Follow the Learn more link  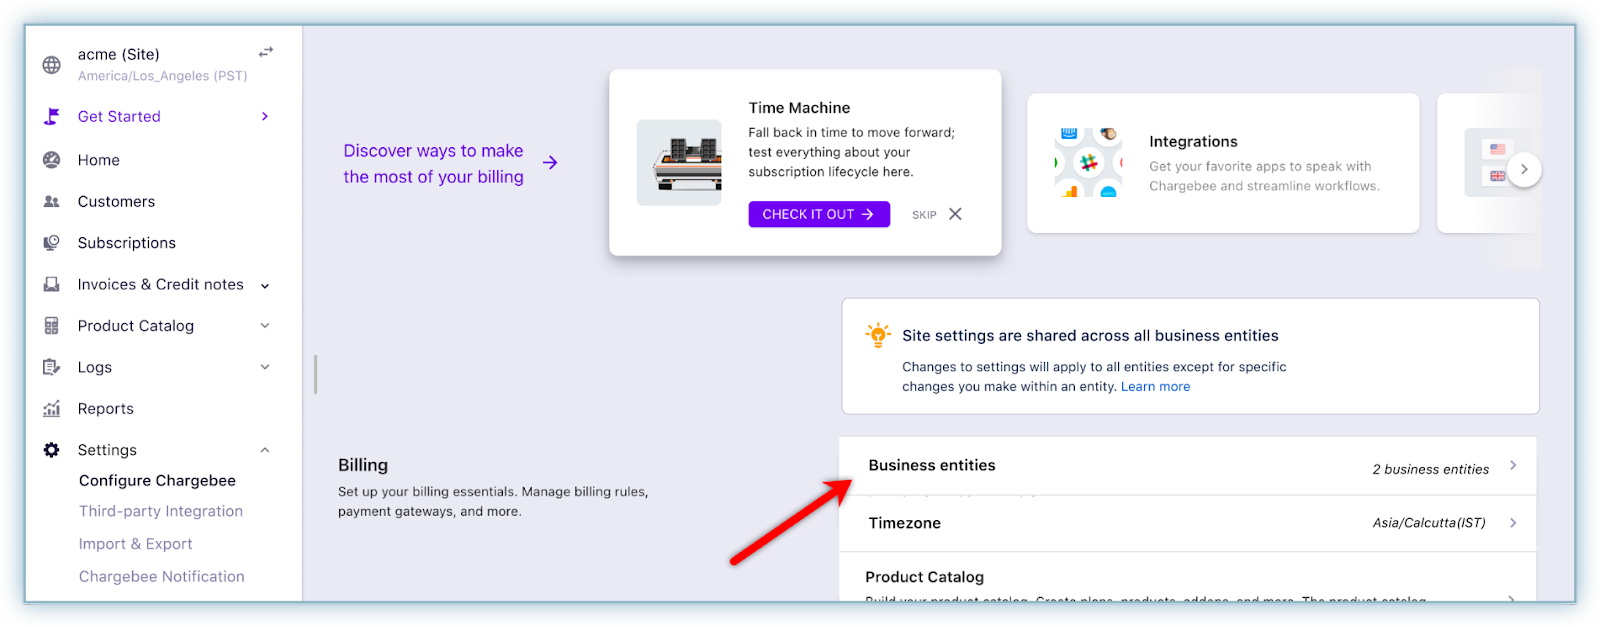[1155, 387]
